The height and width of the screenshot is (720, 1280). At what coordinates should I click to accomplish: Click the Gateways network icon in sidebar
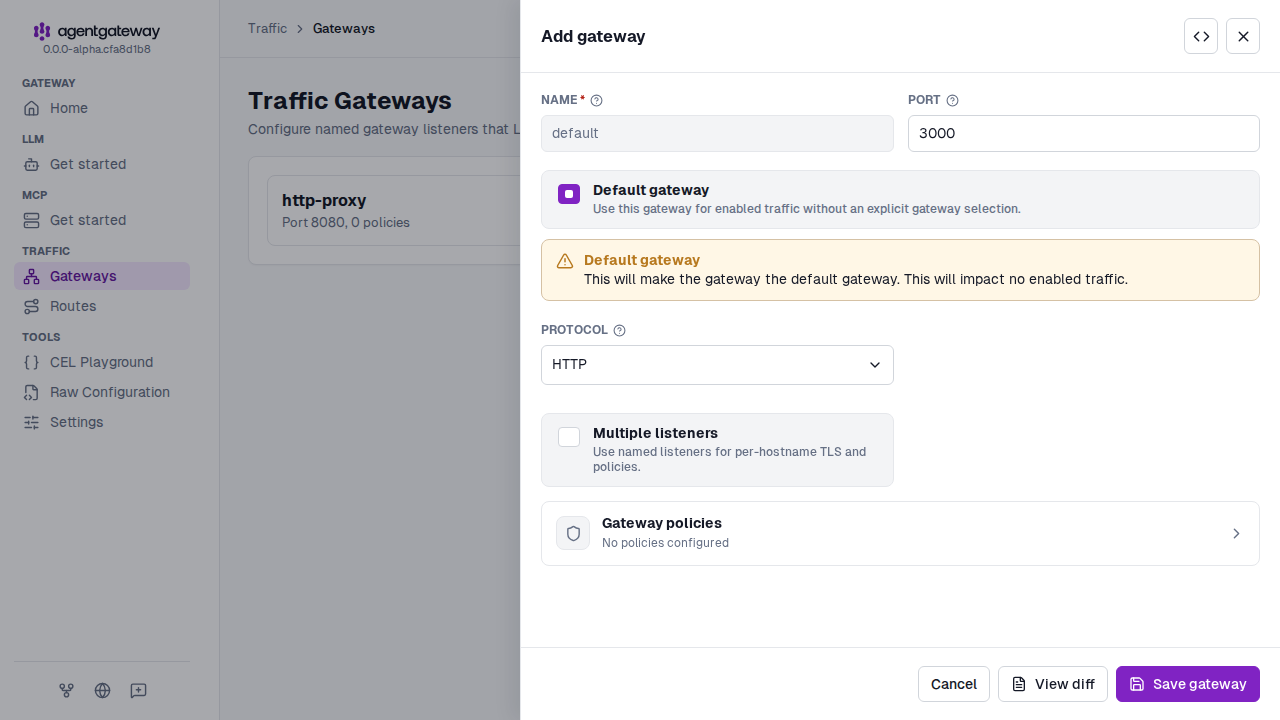click(x=32, y=276)
